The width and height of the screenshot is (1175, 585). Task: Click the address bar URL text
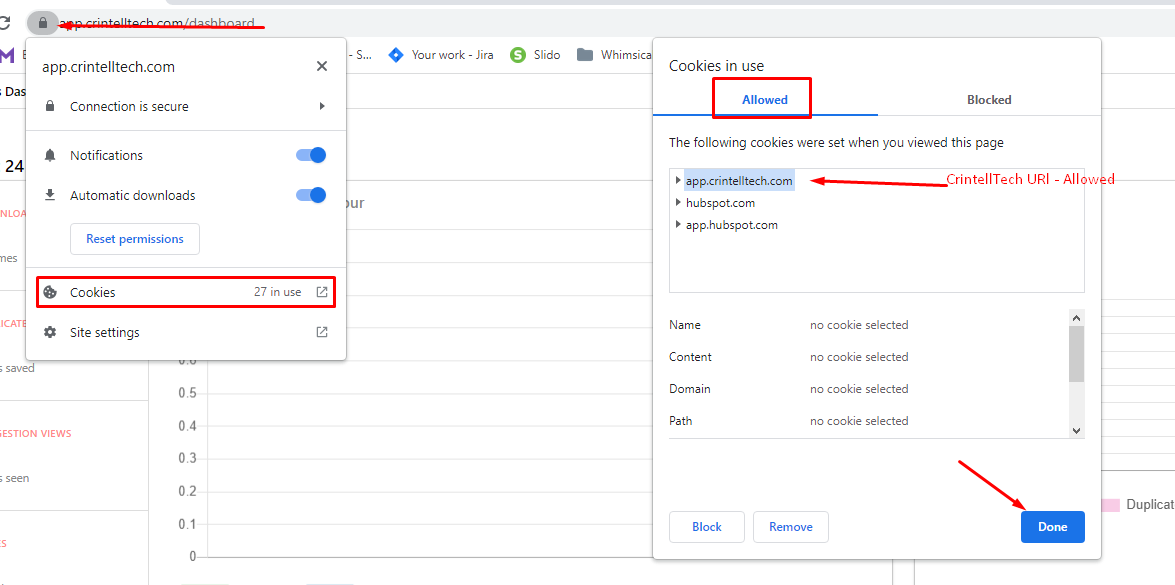pos(157,23)
